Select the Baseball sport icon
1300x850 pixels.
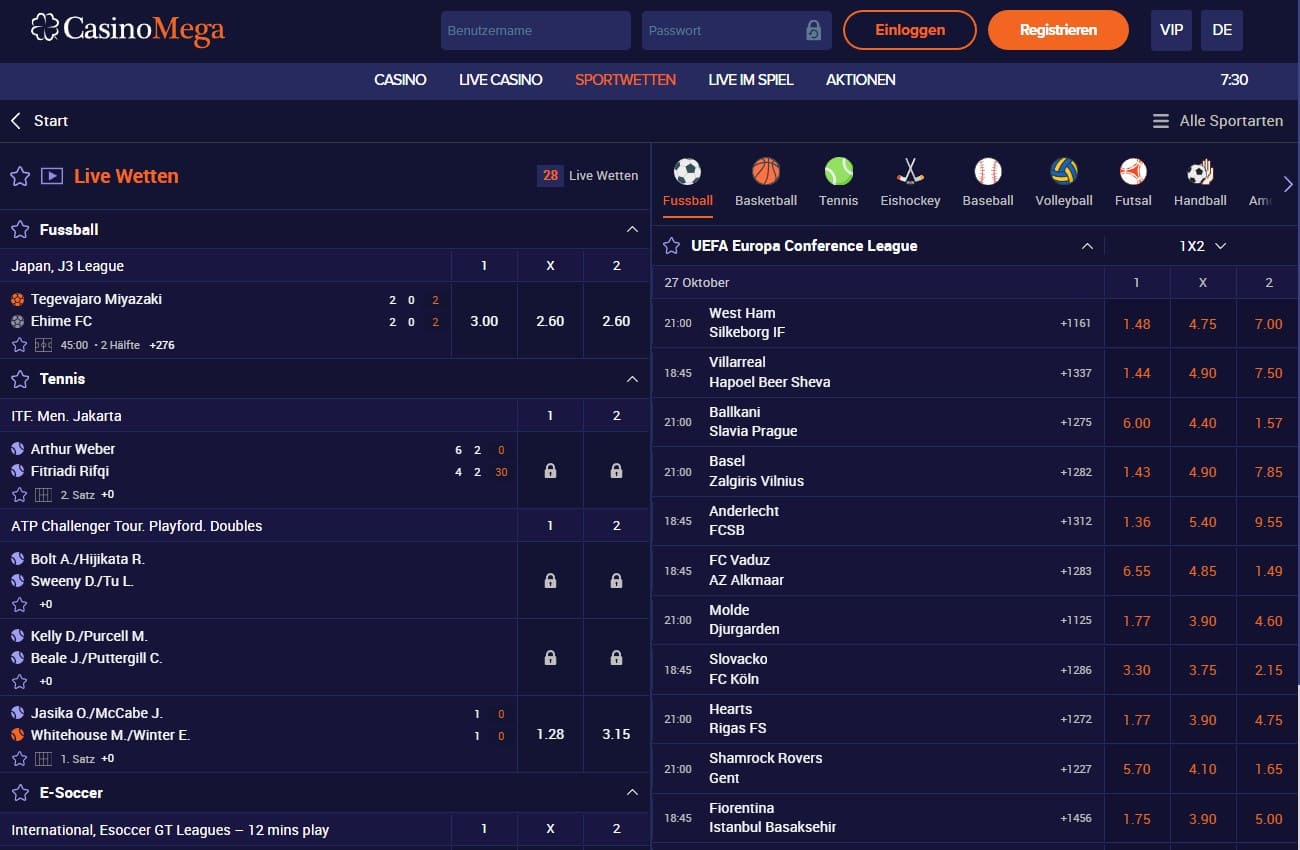tap(988, 172)
